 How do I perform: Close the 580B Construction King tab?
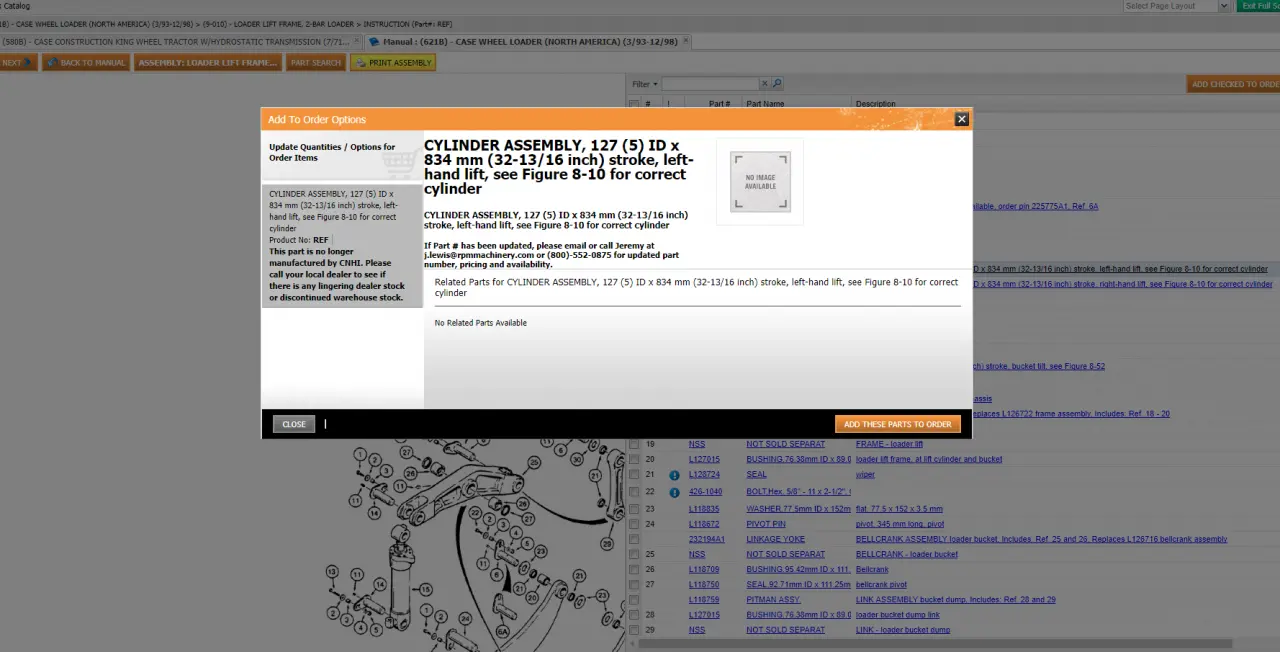point(357,42)
